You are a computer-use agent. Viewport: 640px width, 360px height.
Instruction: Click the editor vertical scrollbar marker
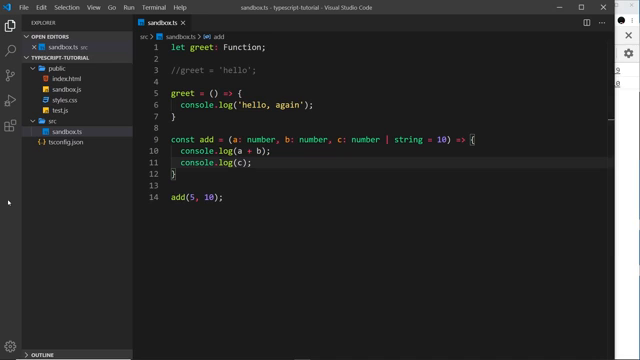pos(611,120)
